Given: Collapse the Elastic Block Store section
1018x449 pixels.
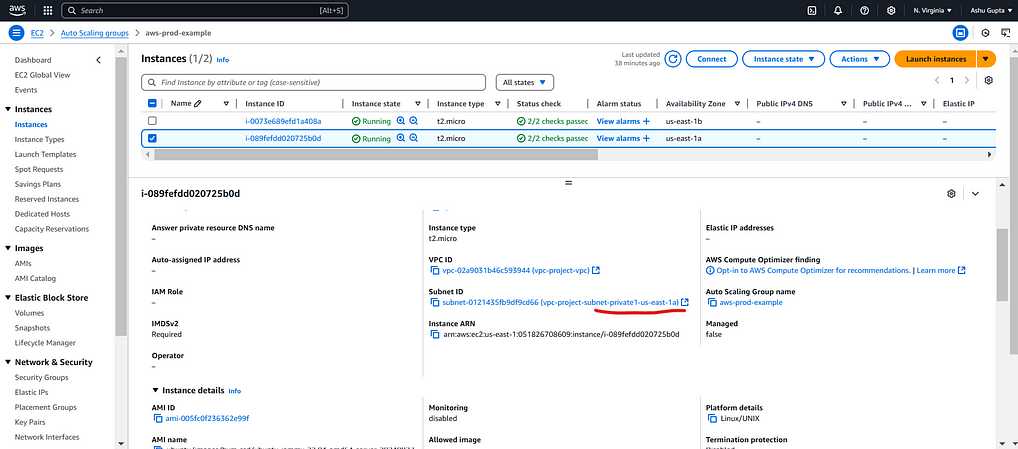Looking at the screenshot, I should tap(8, 298).
